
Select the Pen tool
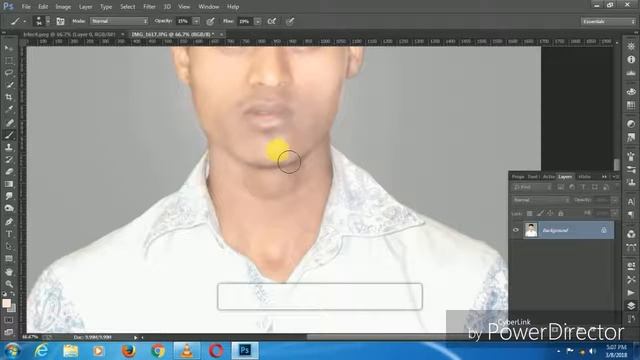coord(9,222)
